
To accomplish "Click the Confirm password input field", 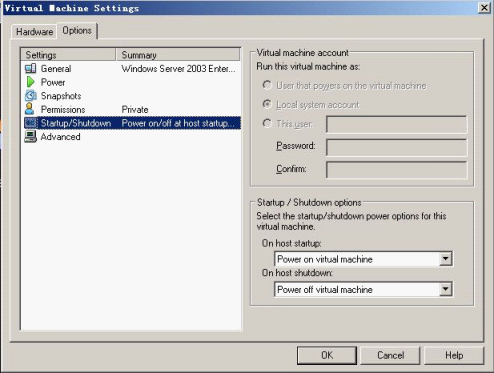I will (x=397, y=170).
